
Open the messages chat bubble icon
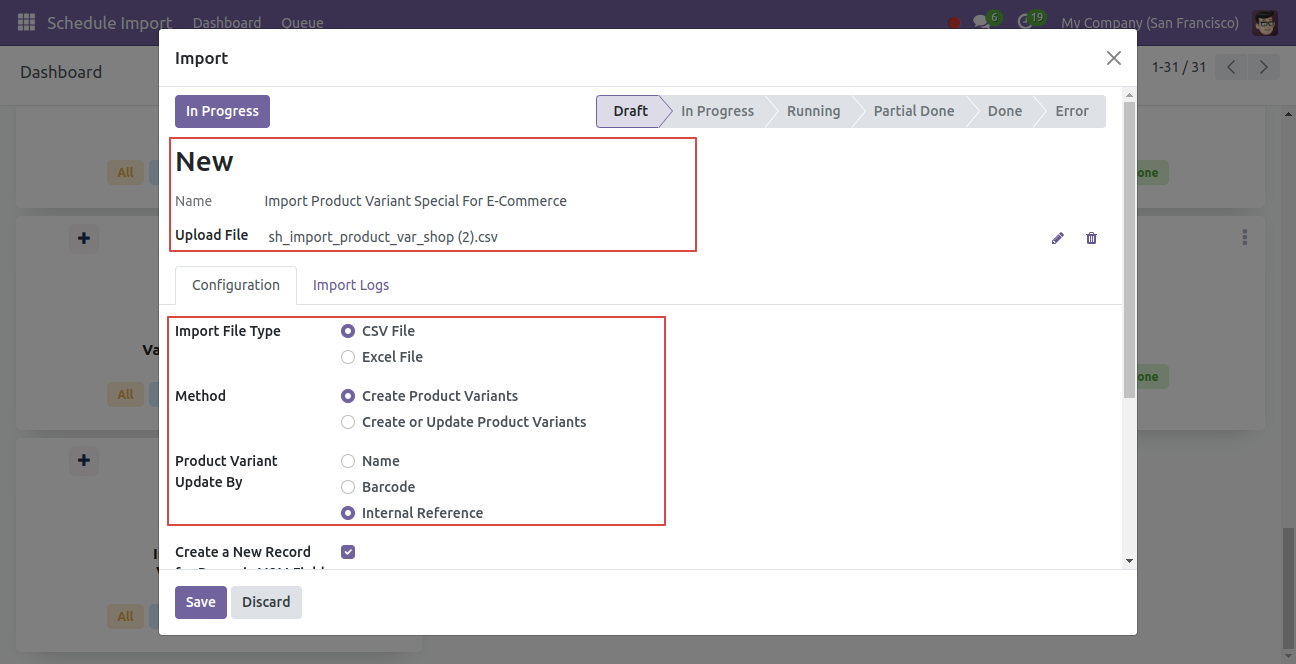[981, 22]
